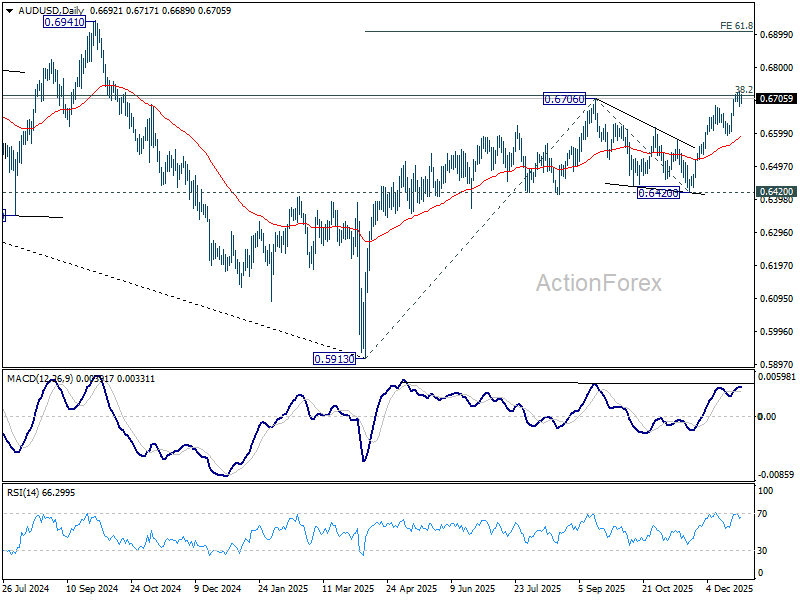Click the 24 Apr 2025 date label
This screenshot has height=600, width=800.
[x=412, y=589]
